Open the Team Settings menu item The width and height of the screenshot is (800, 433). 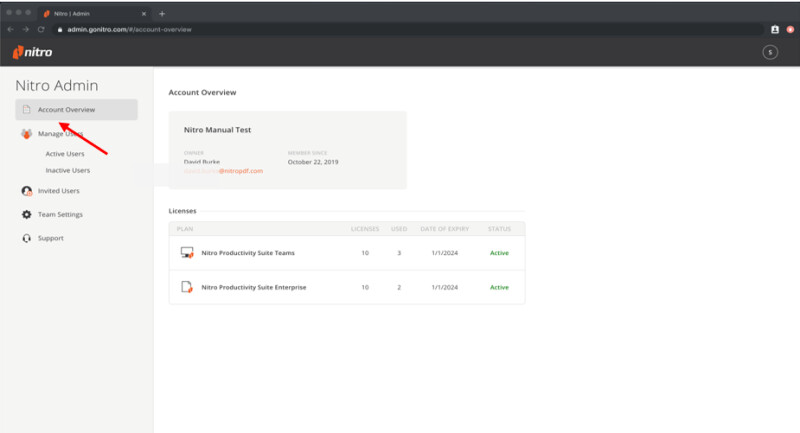pyautogui.click(x=60, y=215)
